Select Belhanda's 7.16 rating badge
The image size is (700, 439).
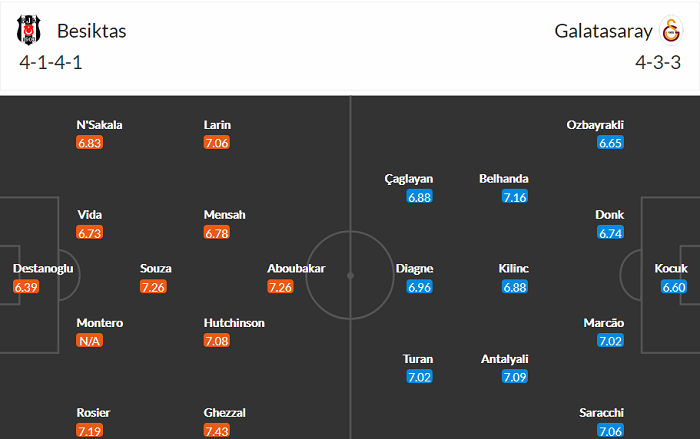pos(515,197)
